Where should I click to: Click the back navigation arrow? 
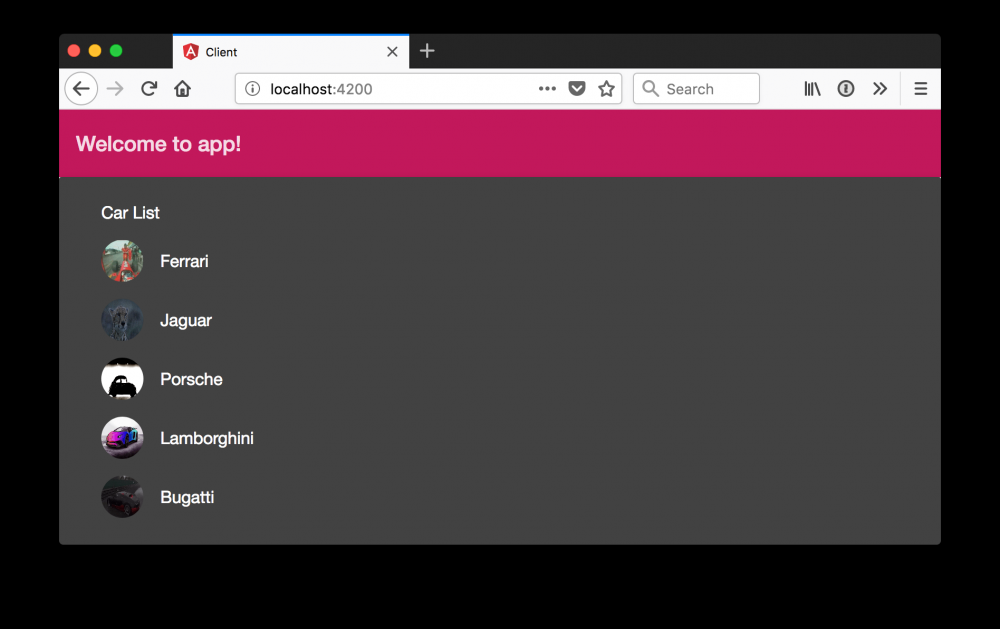click(81, 88)
